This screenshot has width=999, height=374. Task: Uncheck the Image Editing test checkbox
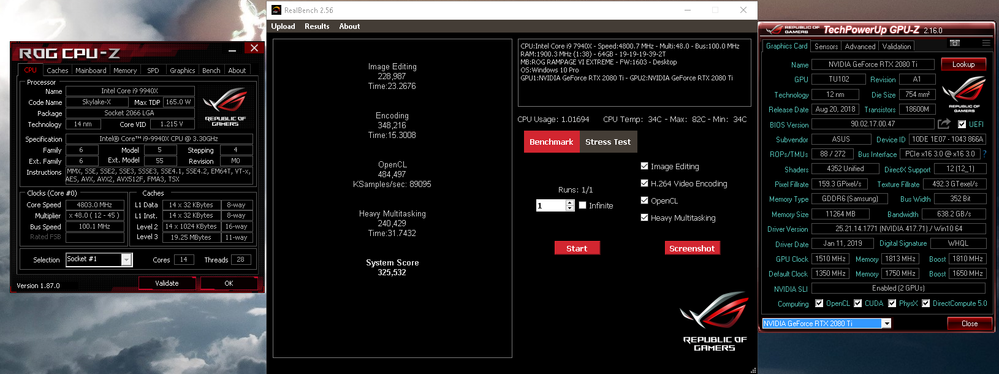click(x=644, y=166)
